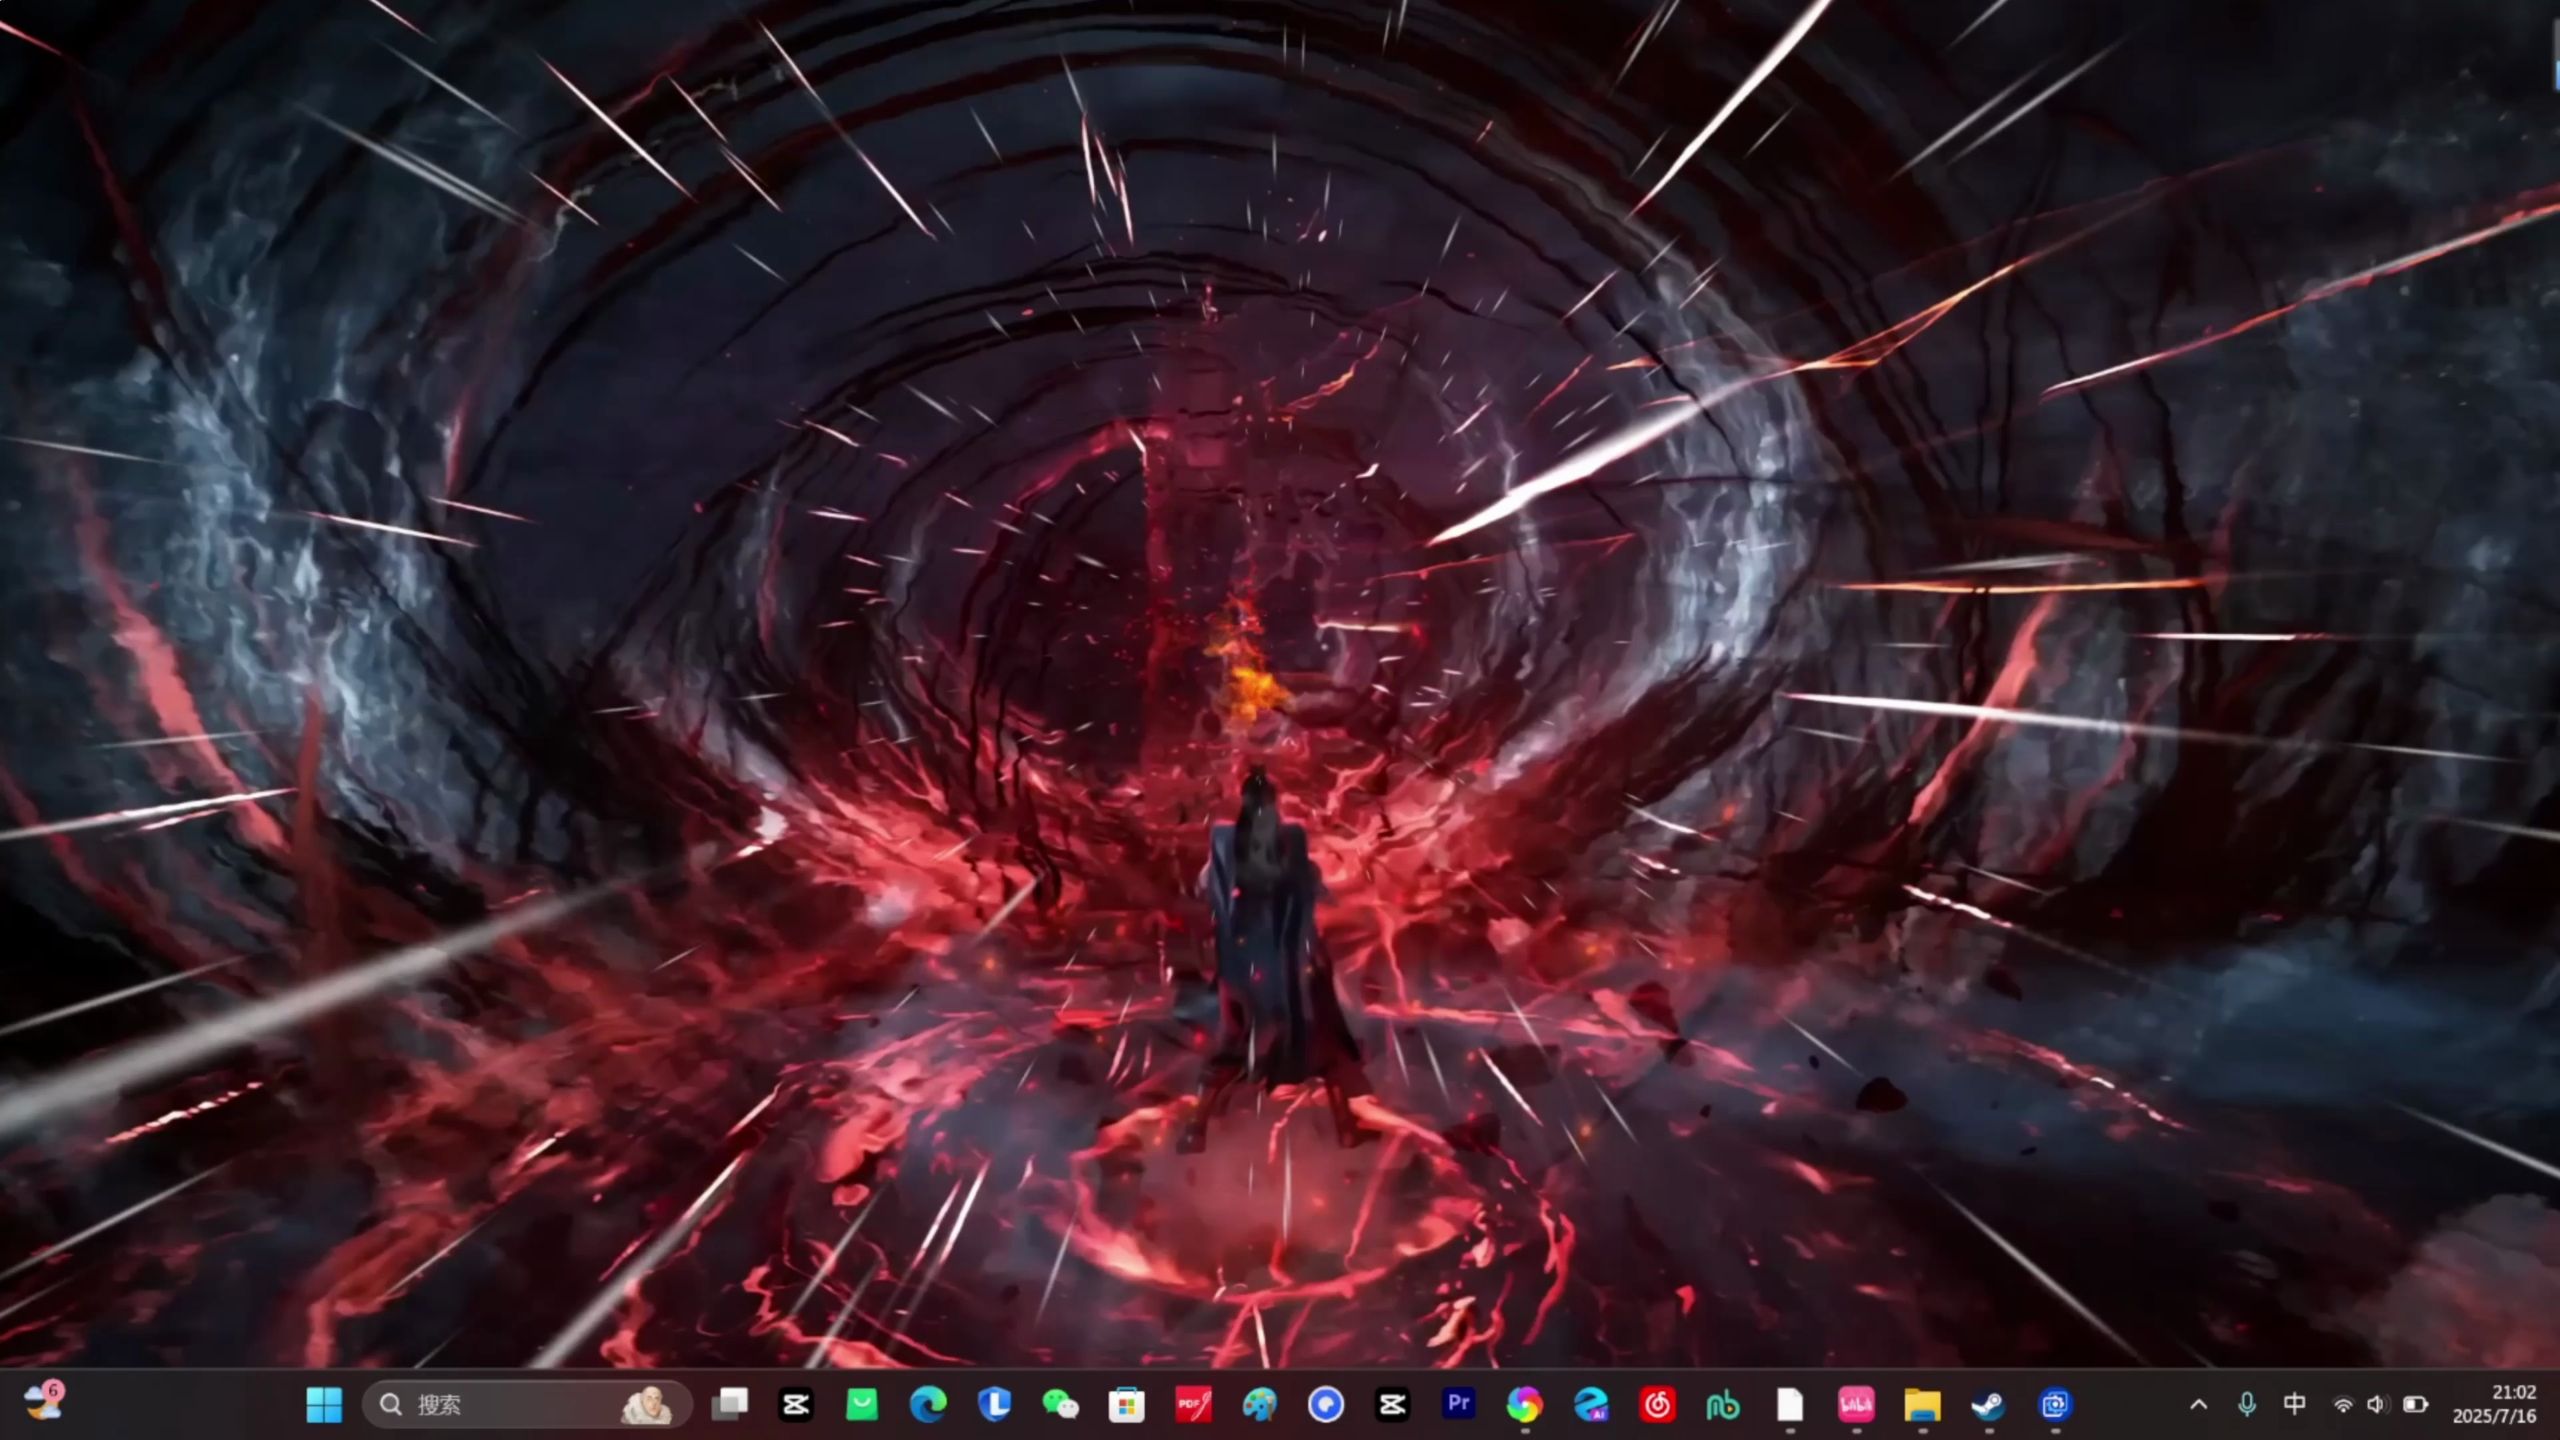
Task: Launch CapCut icon beside Task View
Action: pyautogui.click(x=796, y=1405)
